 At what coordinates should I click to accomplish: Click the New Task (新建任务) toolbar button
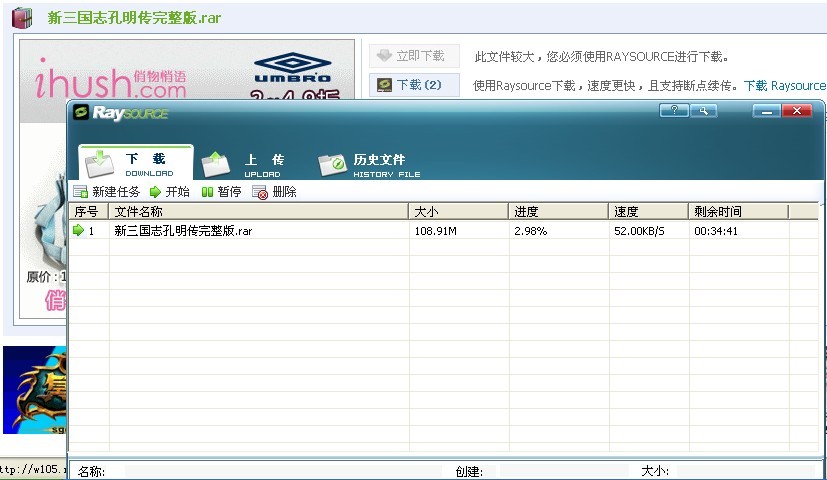(107, 192)
